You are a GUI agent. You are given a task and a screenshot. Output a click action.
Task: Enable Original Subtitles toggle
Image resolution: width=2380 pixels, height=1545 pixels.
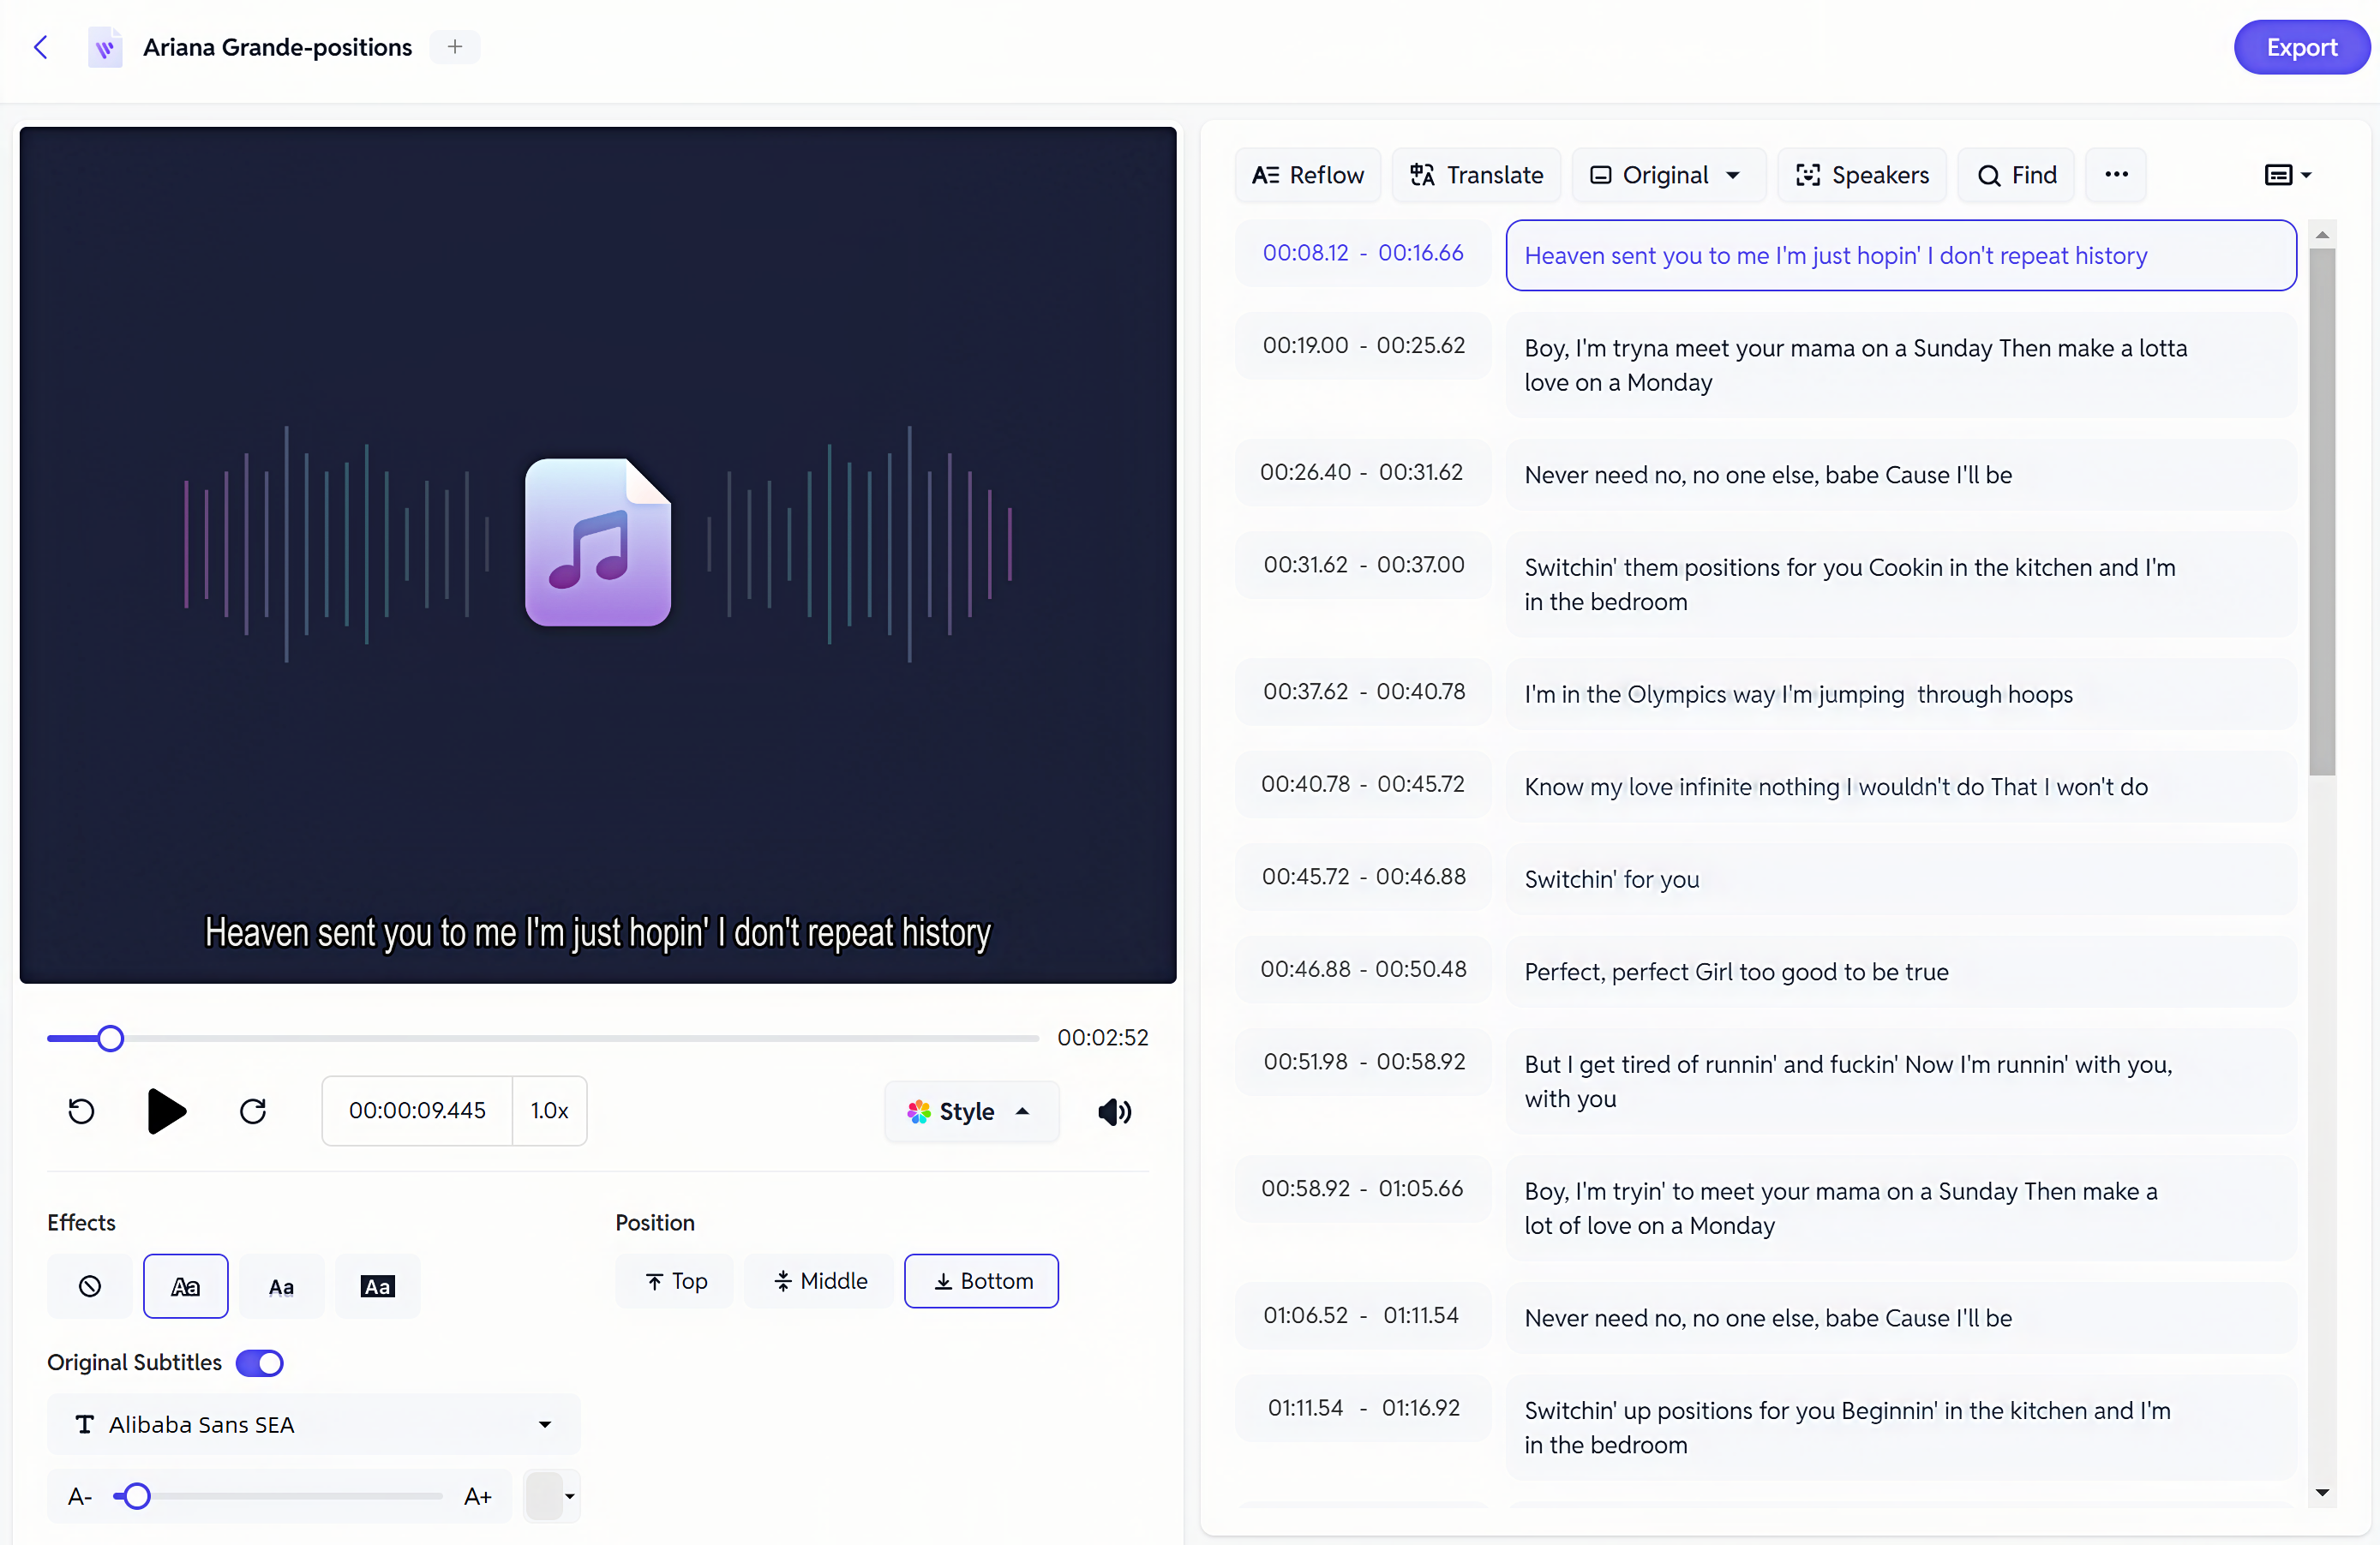(x=259, y=1363)
